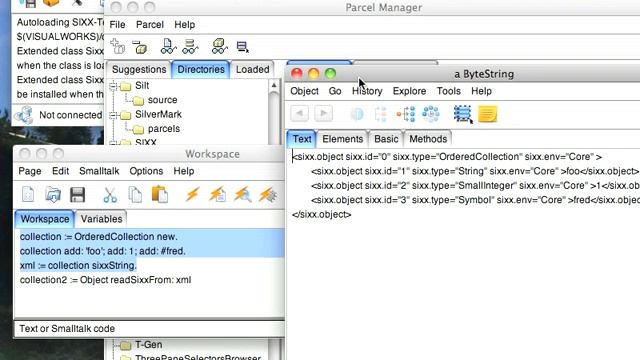Open the Edit menu in Workspace
Screen dimensions: 640x360
pos(60,171)
